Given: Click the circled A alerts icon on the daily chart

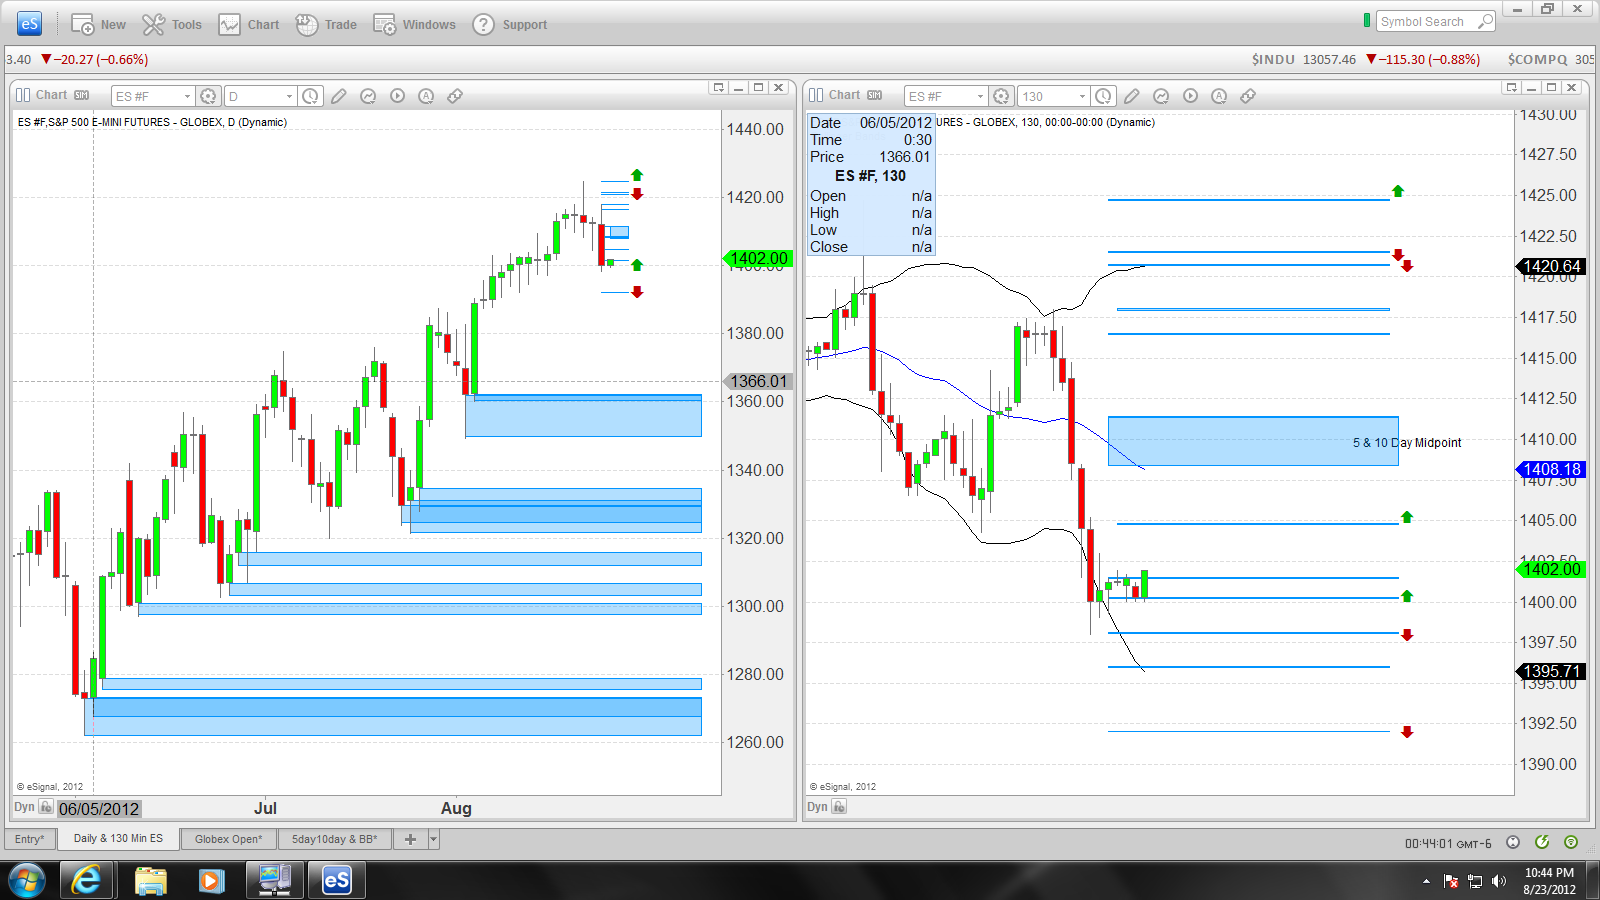Looking at the screenshot, I should (426, 96).
